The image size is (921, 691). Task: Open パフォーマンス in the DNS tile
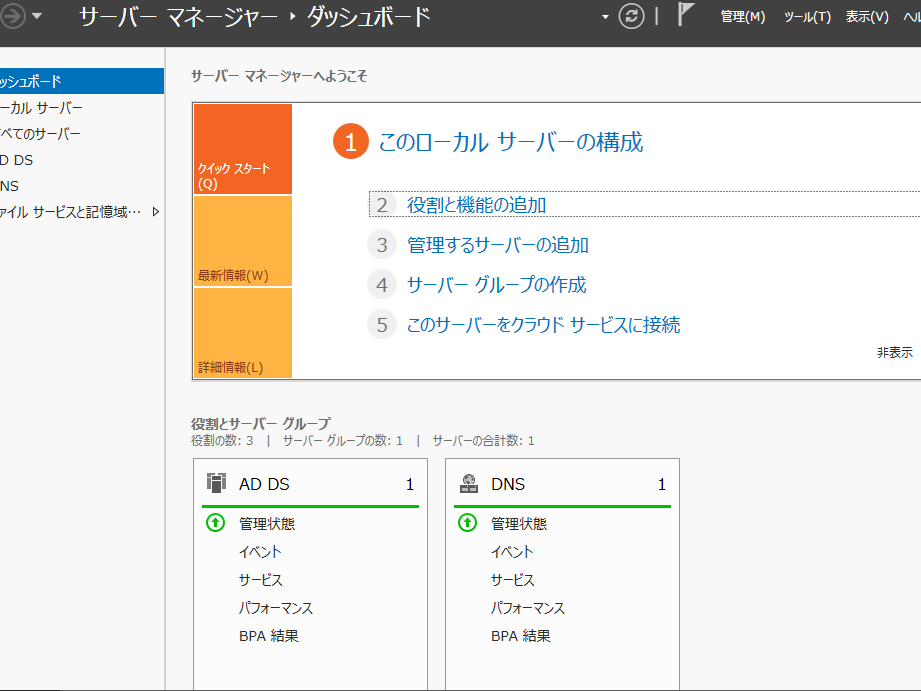tap(528, 608)
